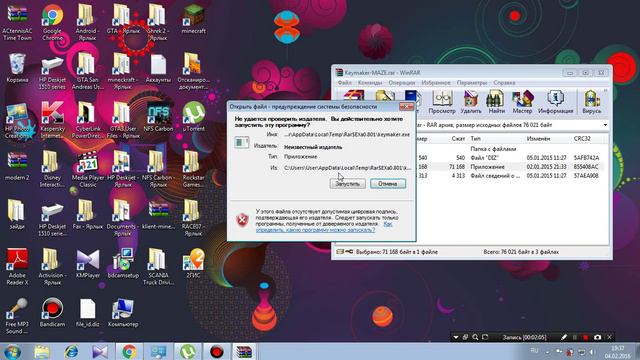Open the Операции menu in WinRAR
The width and height of the screenshot is (640, 360).
[402, 82]
